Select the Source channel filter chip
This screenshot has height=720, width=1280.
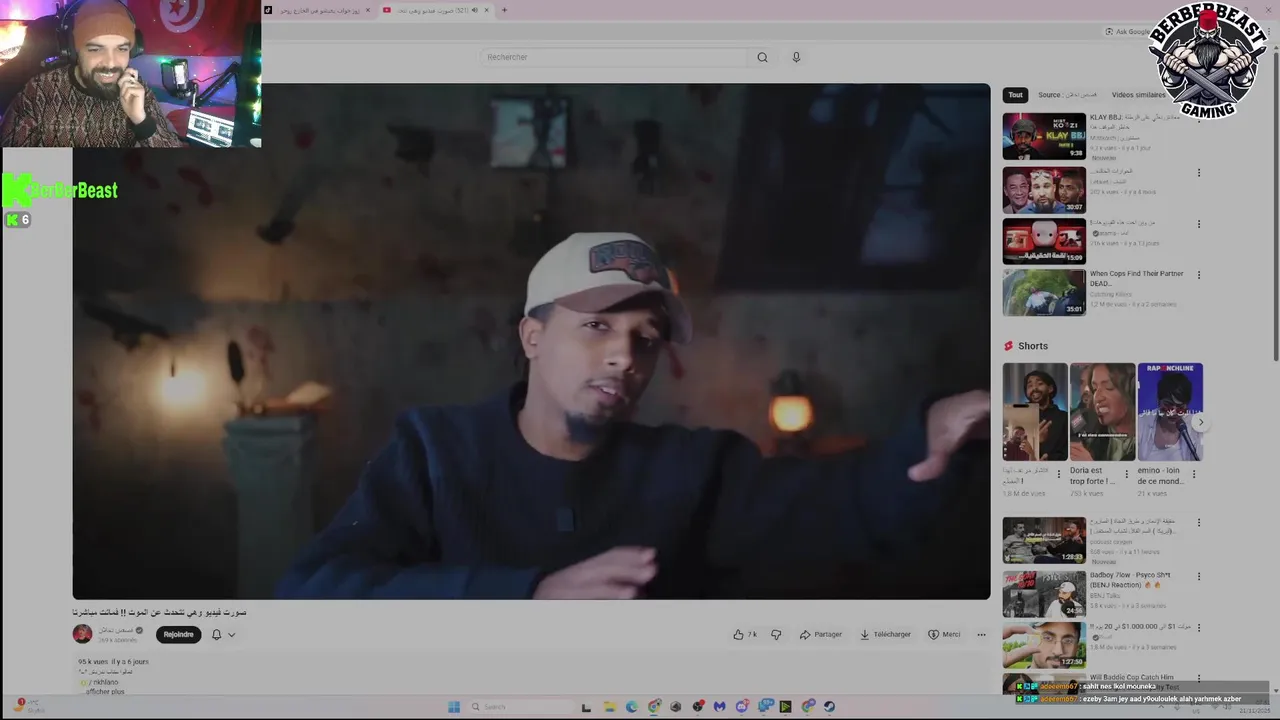1067,95
